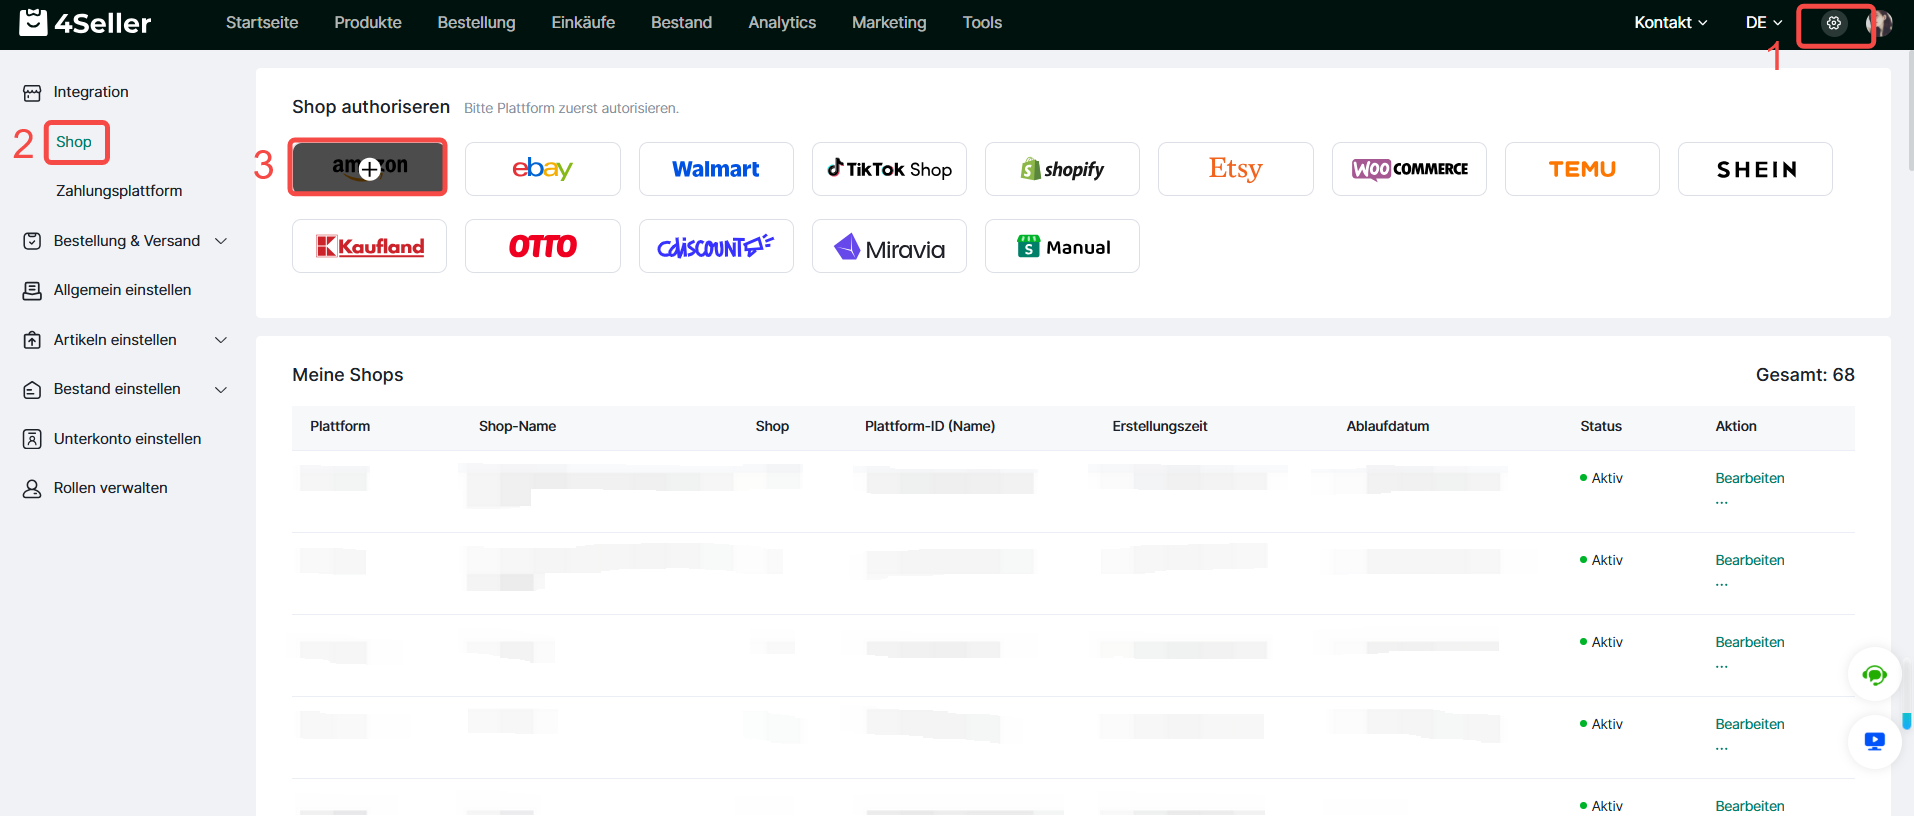Open the user profile avatar
Image resolution: width=1914 pixels, height=816 pixels.
click(x=1880, y=23)
